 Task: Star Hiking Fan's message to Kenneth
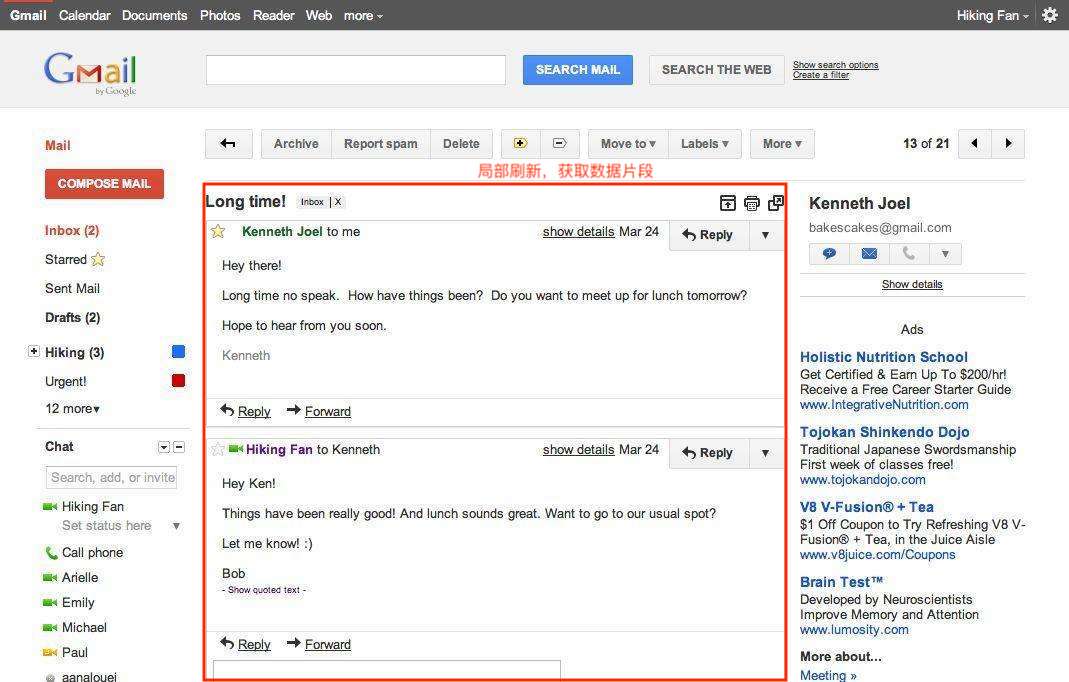(x=217, y=449)
